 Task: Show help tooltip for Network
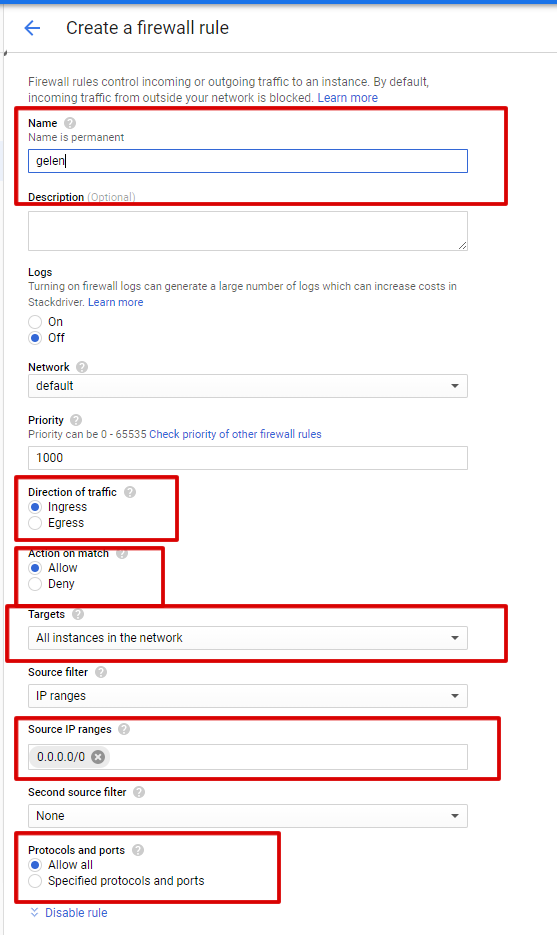coord(82,367)
